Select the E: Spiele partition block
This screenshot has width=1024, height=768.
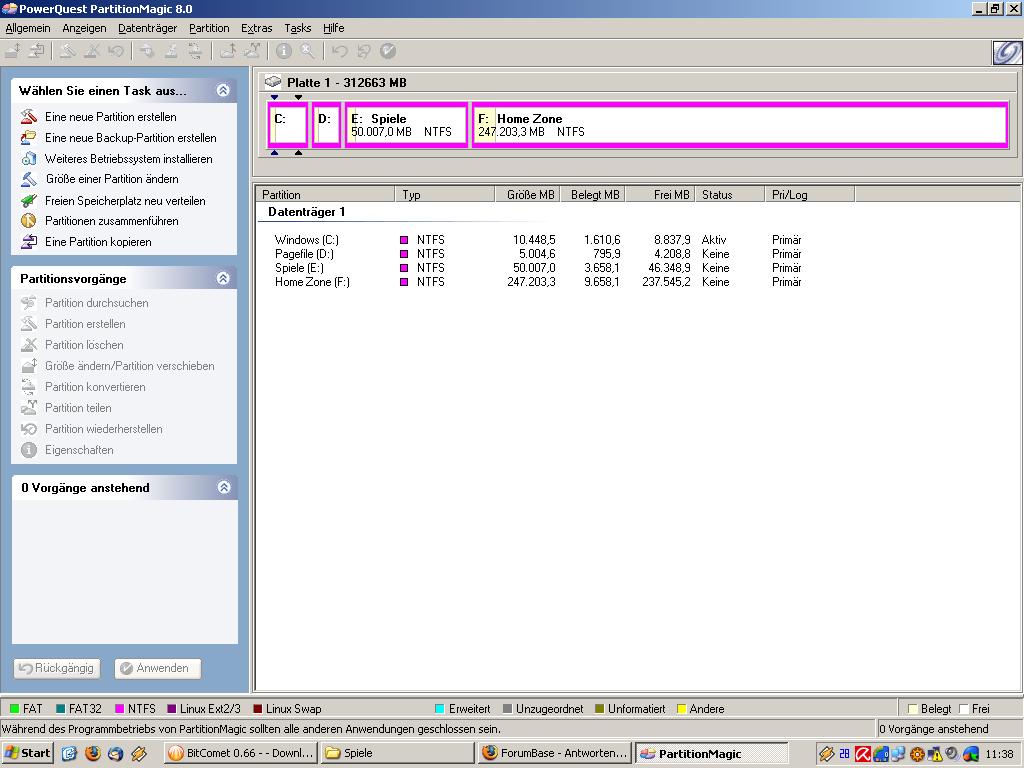click(x=406, y=125)
